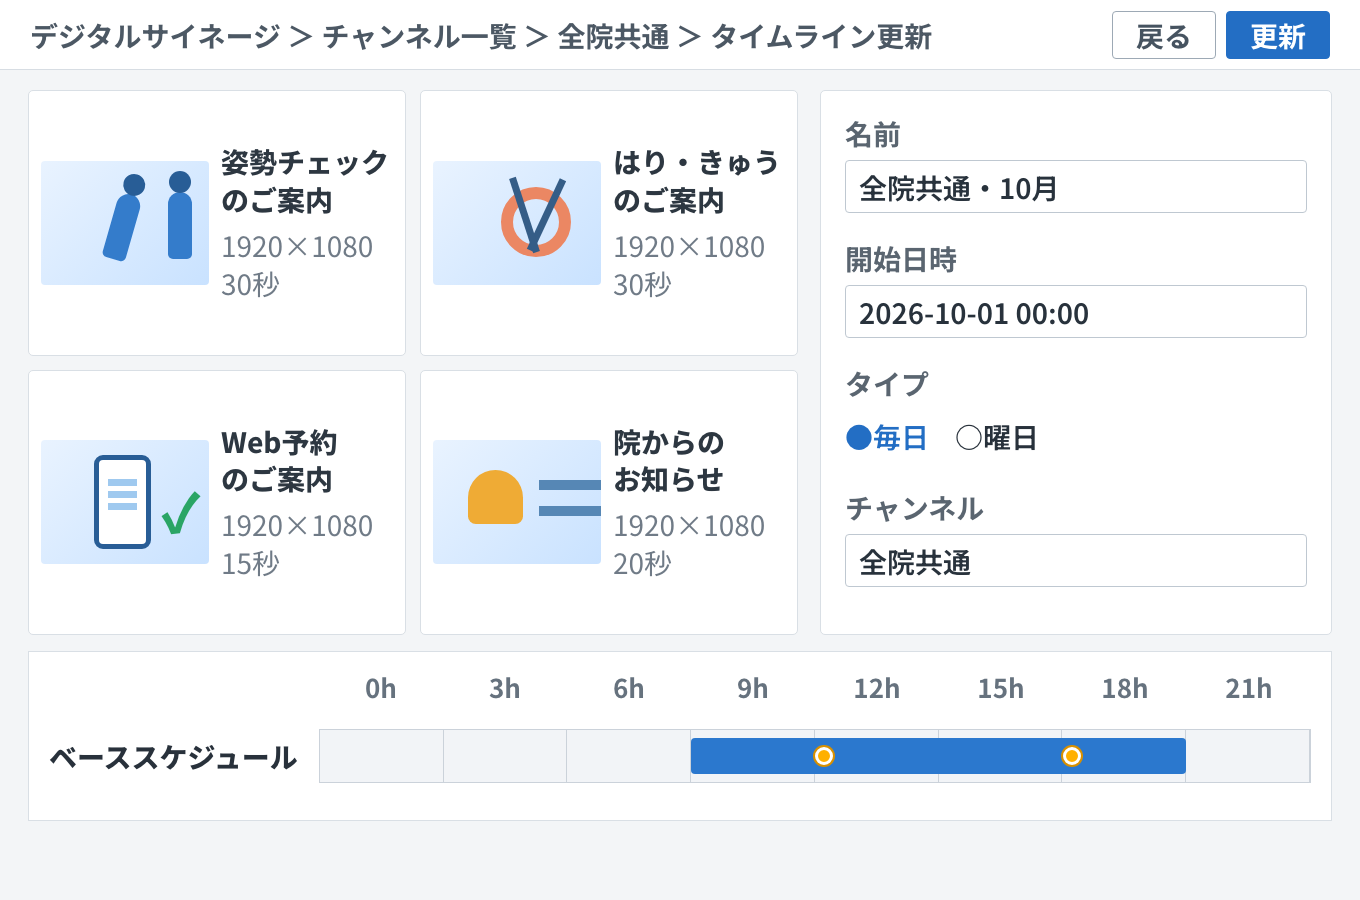Click the timeline marker near 18h
1360x900 pixels.
pos(1072,756)
